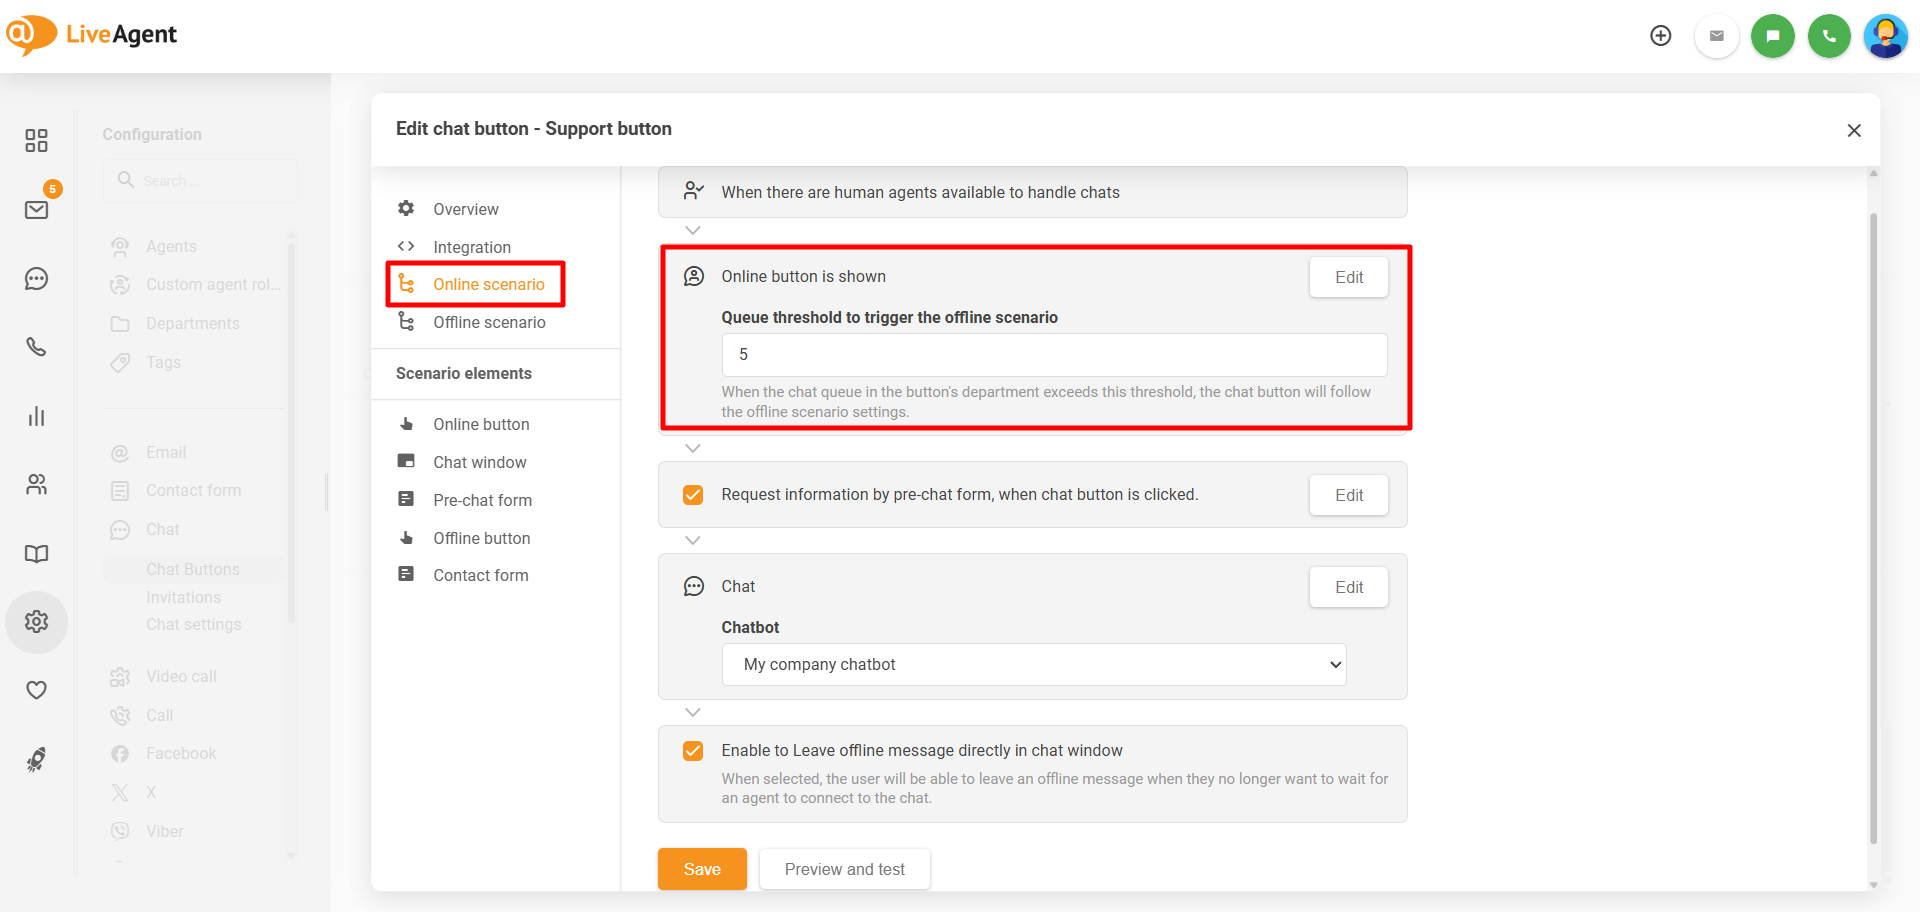Open the Integration section
1920x912 pixels.
471,247
